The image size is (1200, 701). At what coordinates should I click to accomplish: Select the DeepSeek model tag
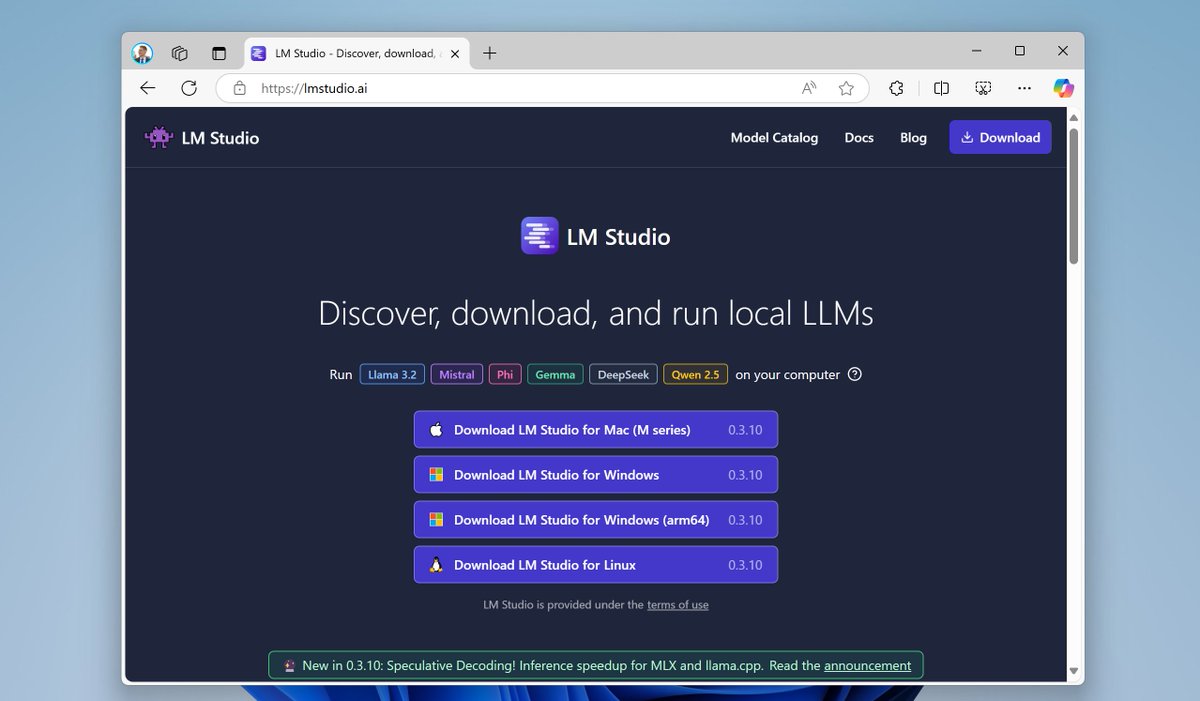coord(623,375)
